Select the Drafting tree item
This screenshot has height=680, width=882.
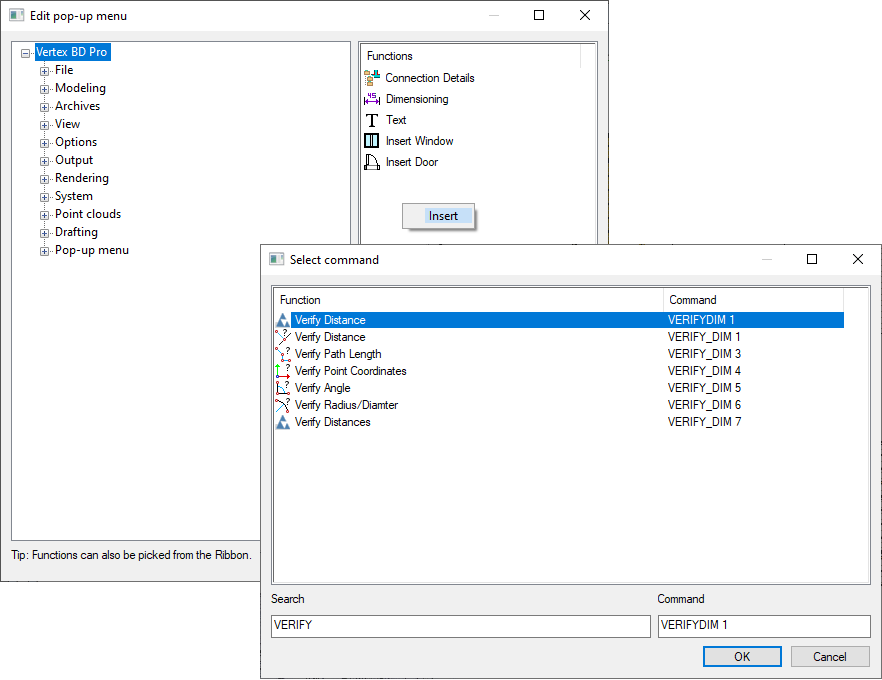76,232
